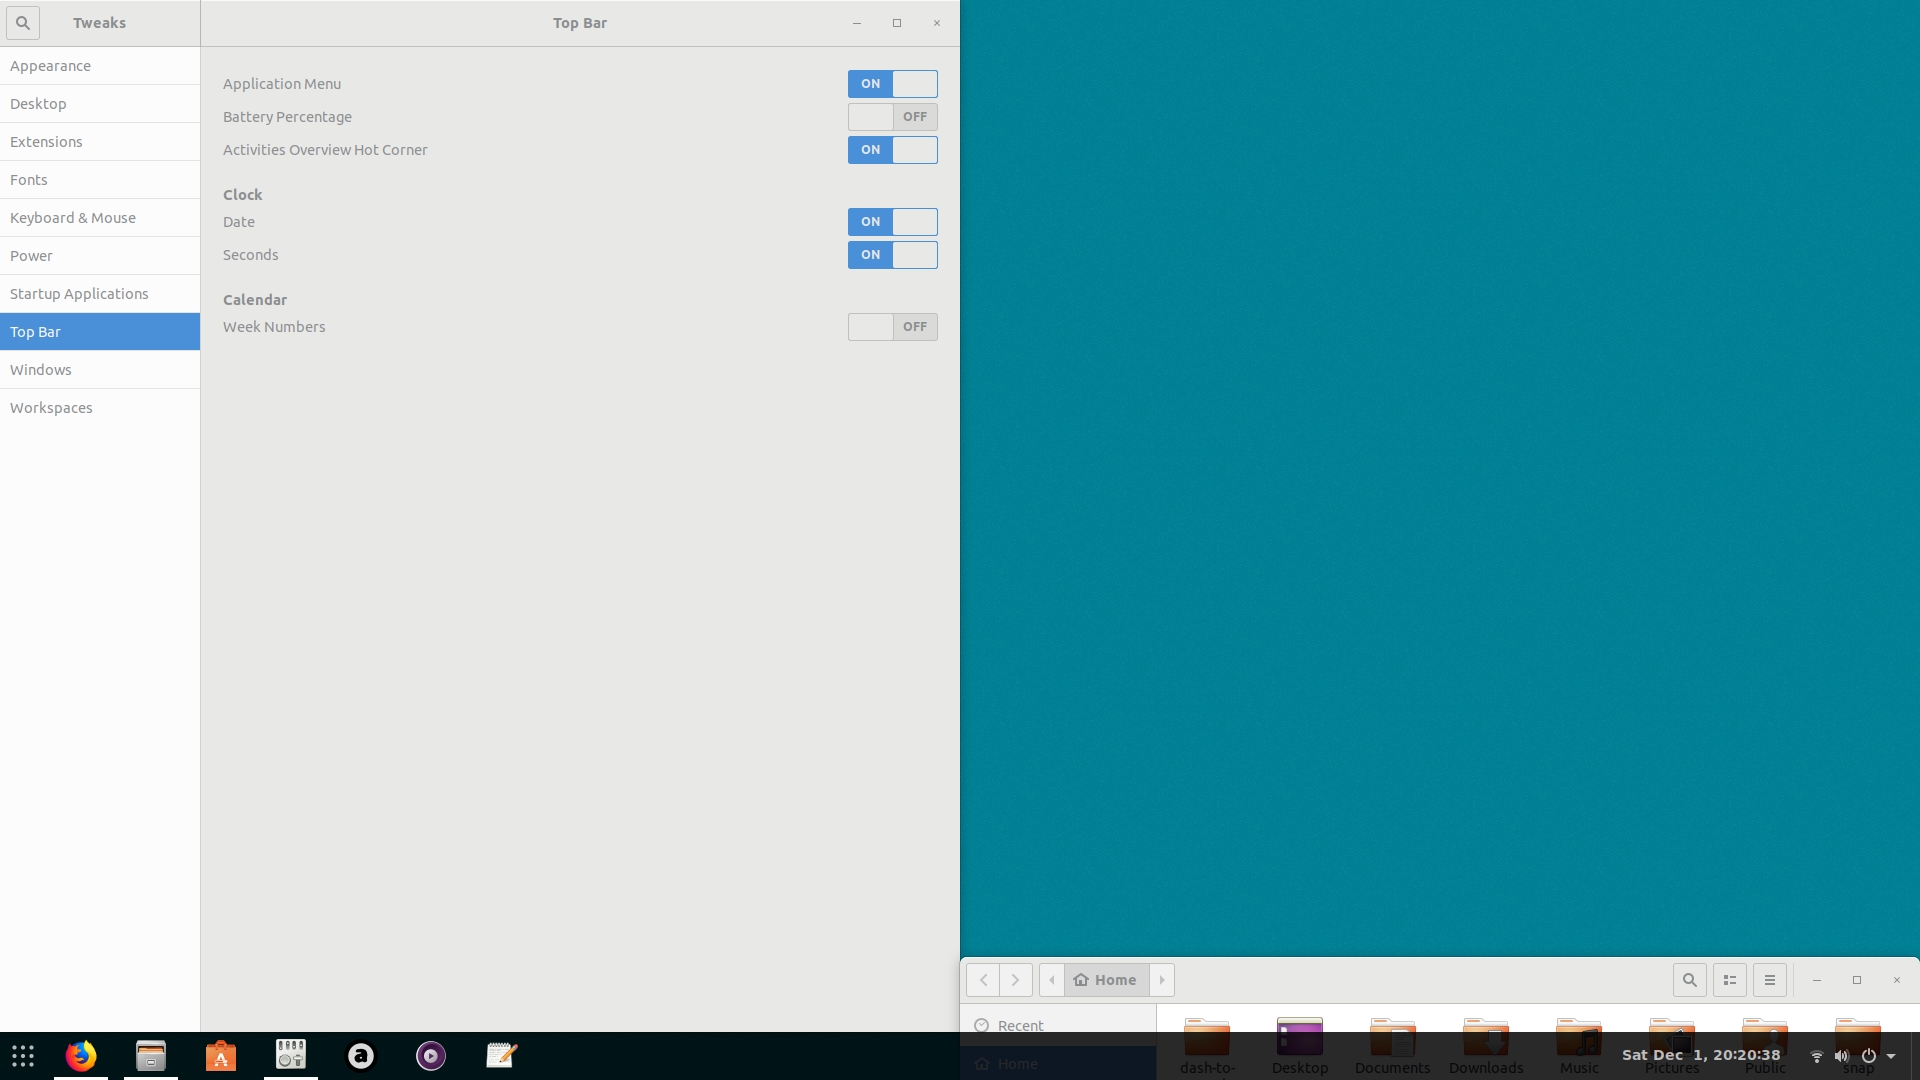This screenshot has height=1080, width=1920.
Task: Expand the system menu dropdown arrow
Action: (x=1891, y=1056)
